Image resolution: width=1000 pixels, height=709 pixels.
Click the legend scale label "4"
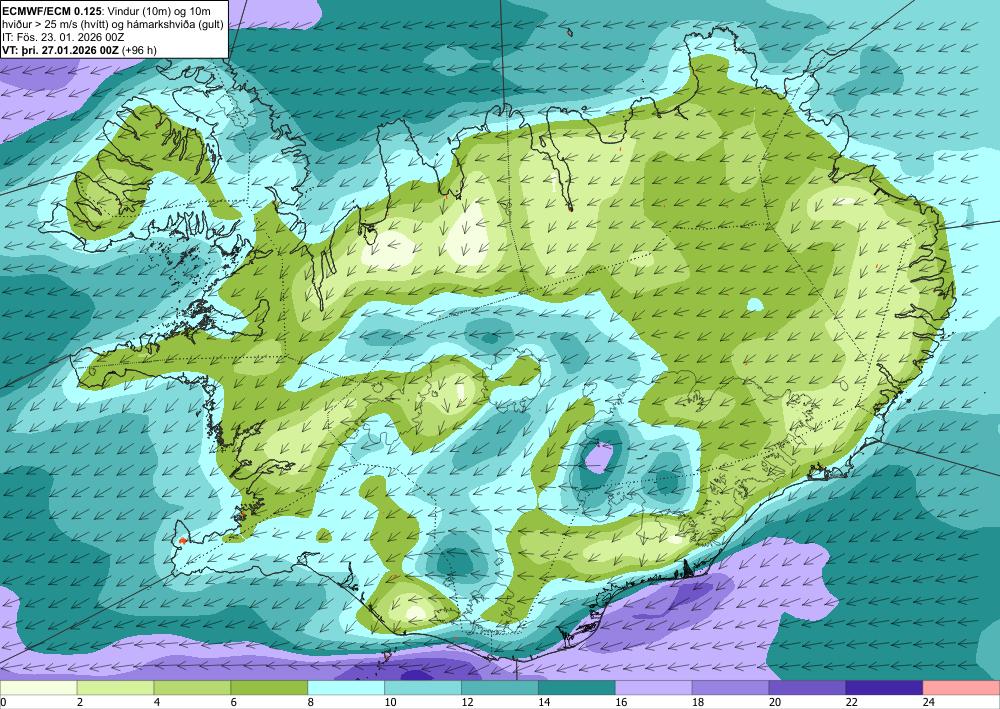[x=157, y=703]
